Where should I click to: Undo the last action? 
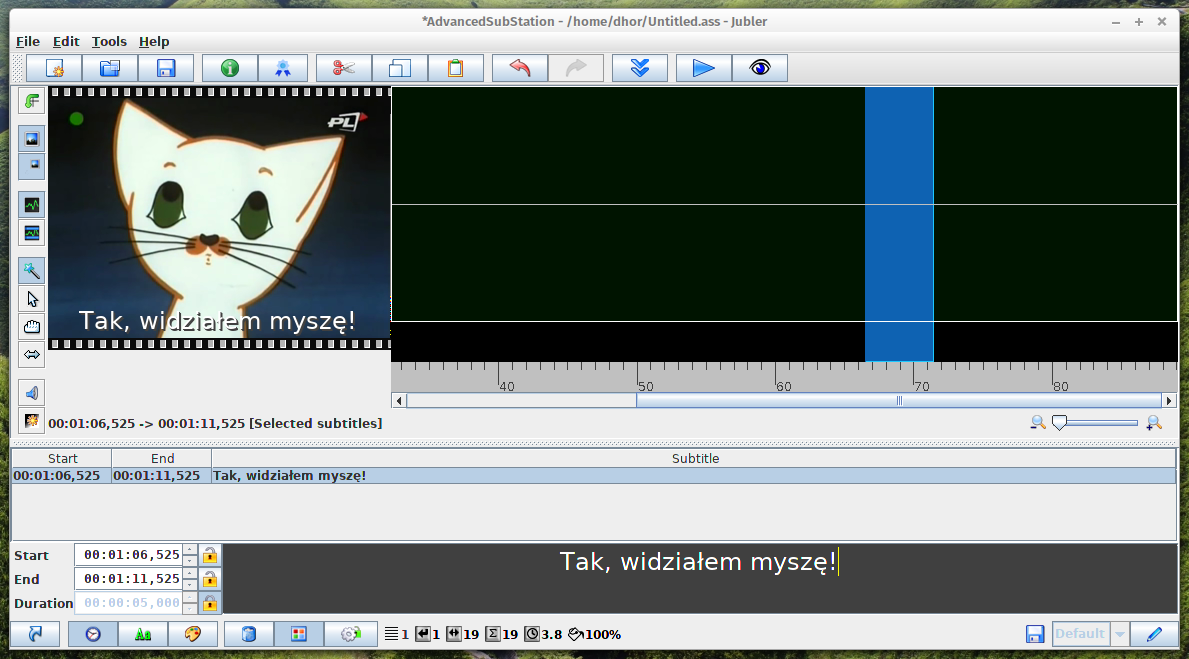pos(519,68)
